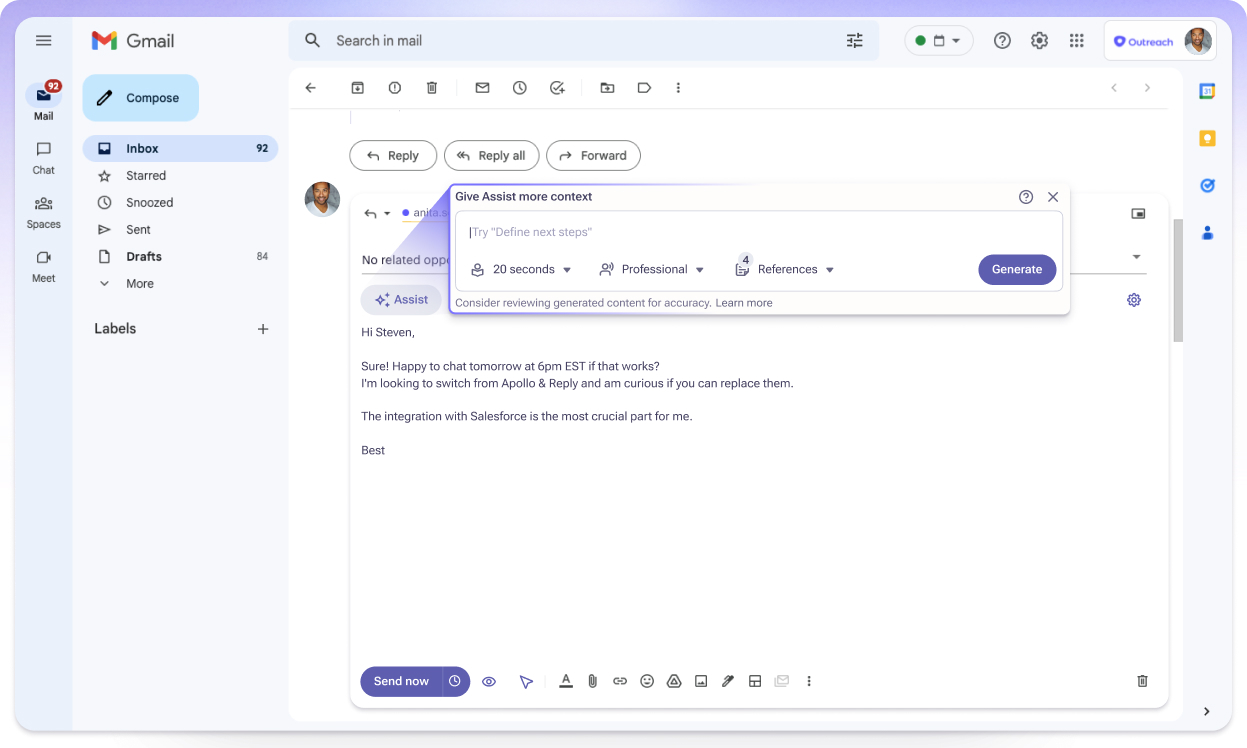Open the Assist AI feature

point(401,299)
